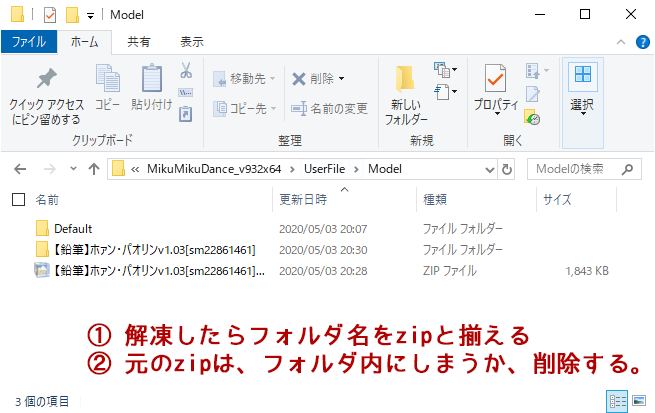Click the Cut scissors icon
Viewport: 655px width, 413px height.
click(x=186, y=70)
